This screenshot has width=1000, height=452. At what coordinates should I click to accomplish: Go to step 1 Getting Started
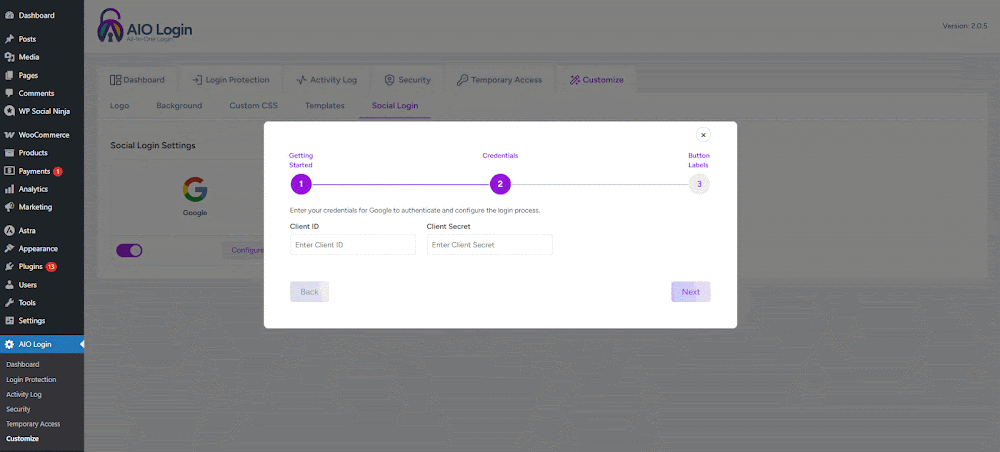coord(301,184)
